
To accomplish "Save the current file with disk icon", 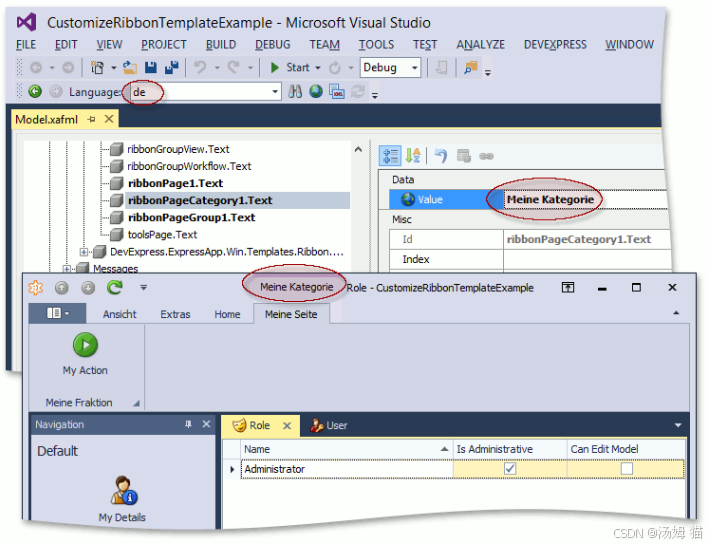I will [x=150, y=68].
